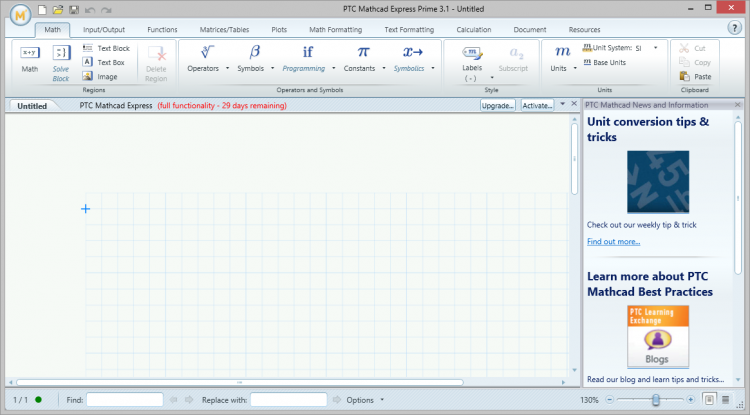Viewport: 750px width, 415px height.
Task: Insert a Math region
Action: [30, 58]
